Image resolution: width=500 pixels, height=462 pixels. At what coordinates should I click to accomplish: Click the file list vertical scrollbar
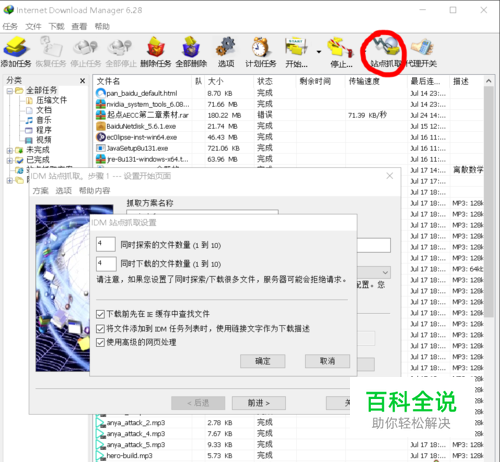point(489,202)
